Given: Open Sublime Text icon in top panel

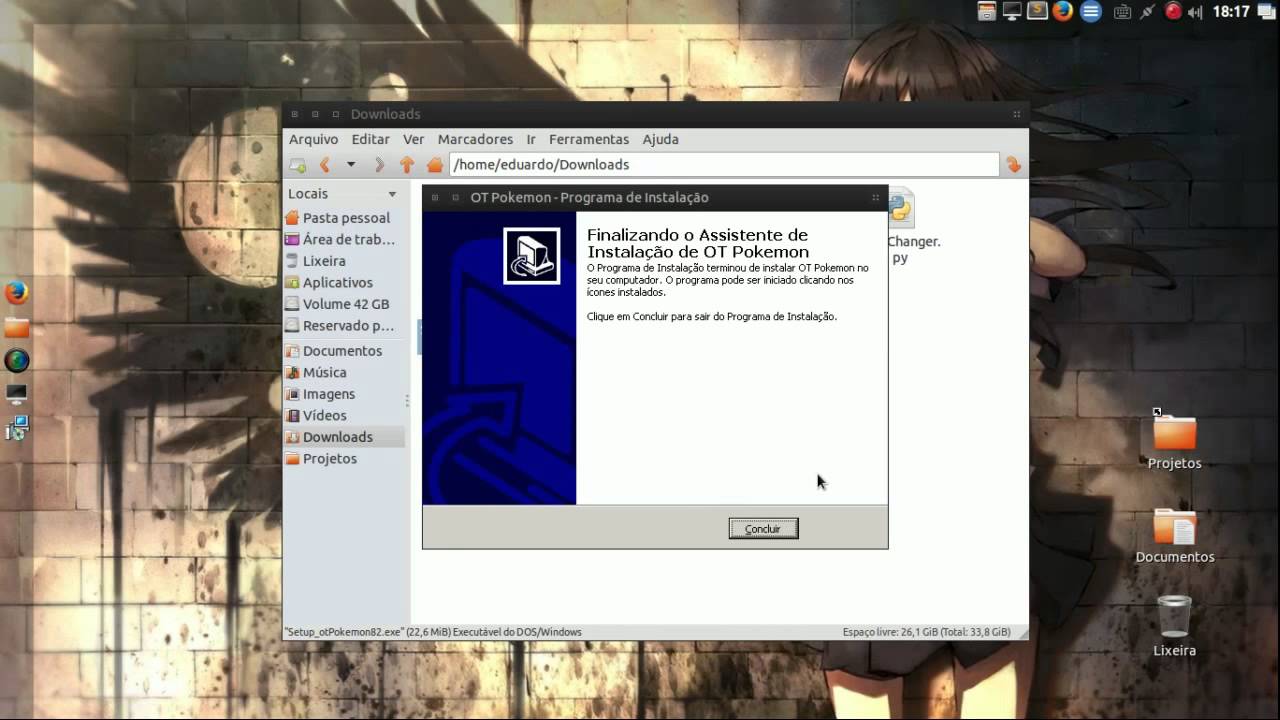Looking at the screenshot, I should 1037,12.
